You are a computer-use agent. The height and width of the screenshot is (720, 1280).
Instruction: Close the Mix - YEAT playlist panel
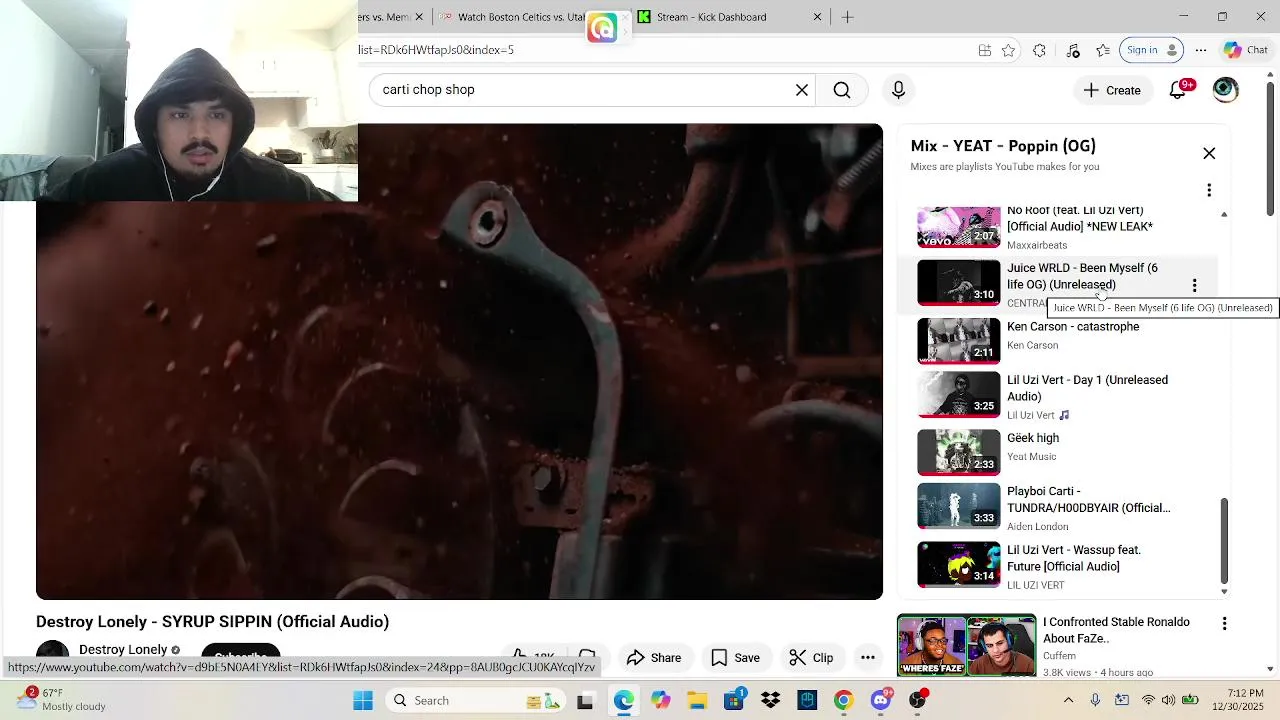(1209, 154)
